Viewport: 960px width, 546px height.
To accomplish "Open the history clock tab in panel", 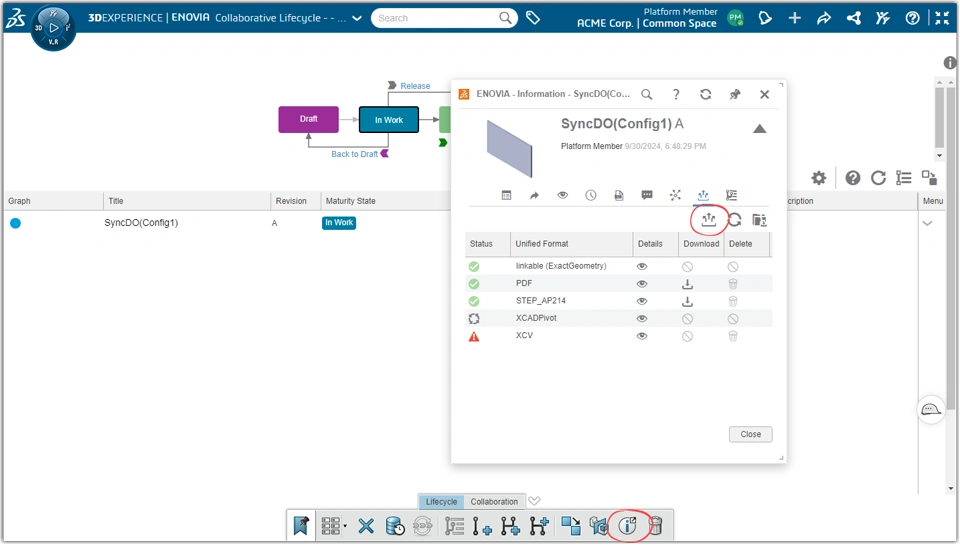I will [x=590, y=195].
